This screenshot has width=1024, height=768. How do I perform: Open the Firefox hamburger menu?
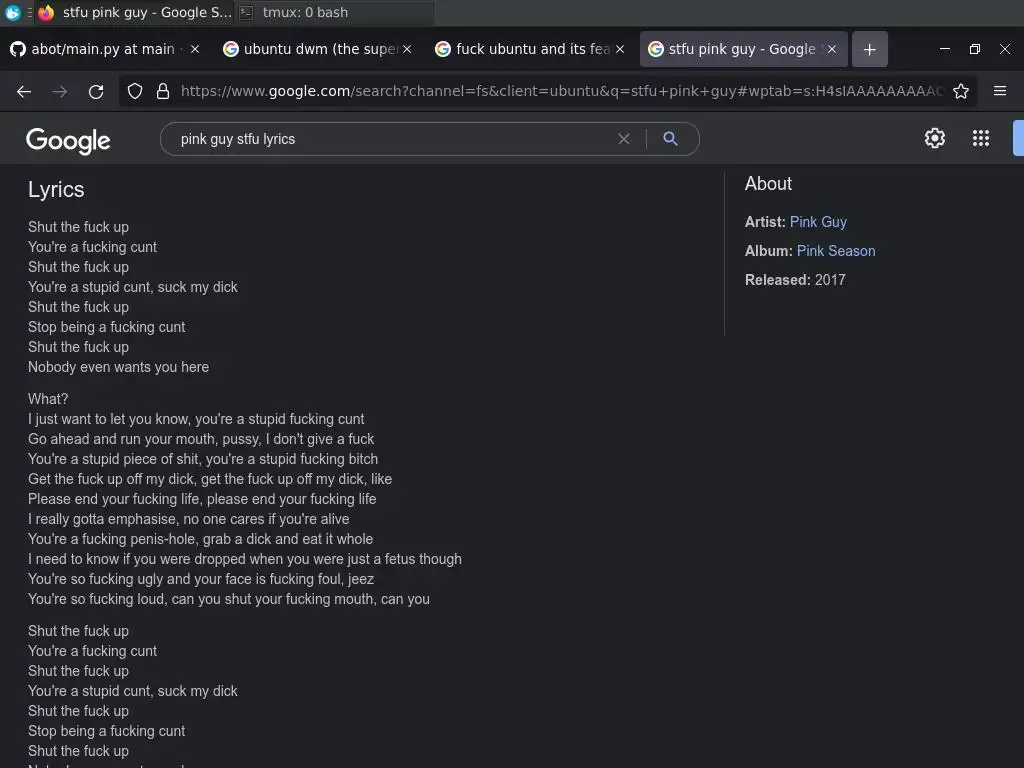(1000, 91)
